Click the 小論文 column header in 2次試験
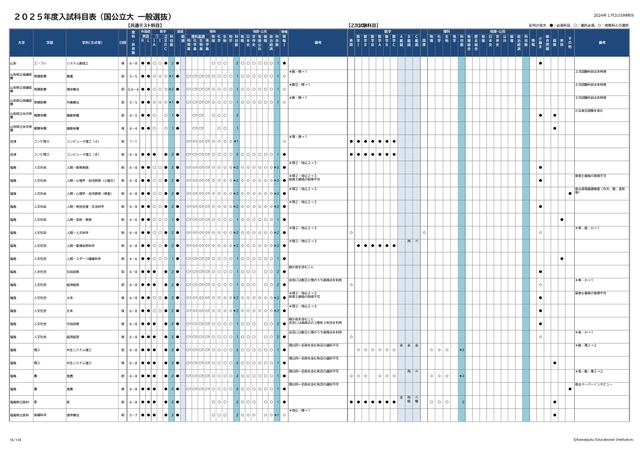The height and width of the screenshot is (455, 644). pyautogui.click(x=541, y=43)
